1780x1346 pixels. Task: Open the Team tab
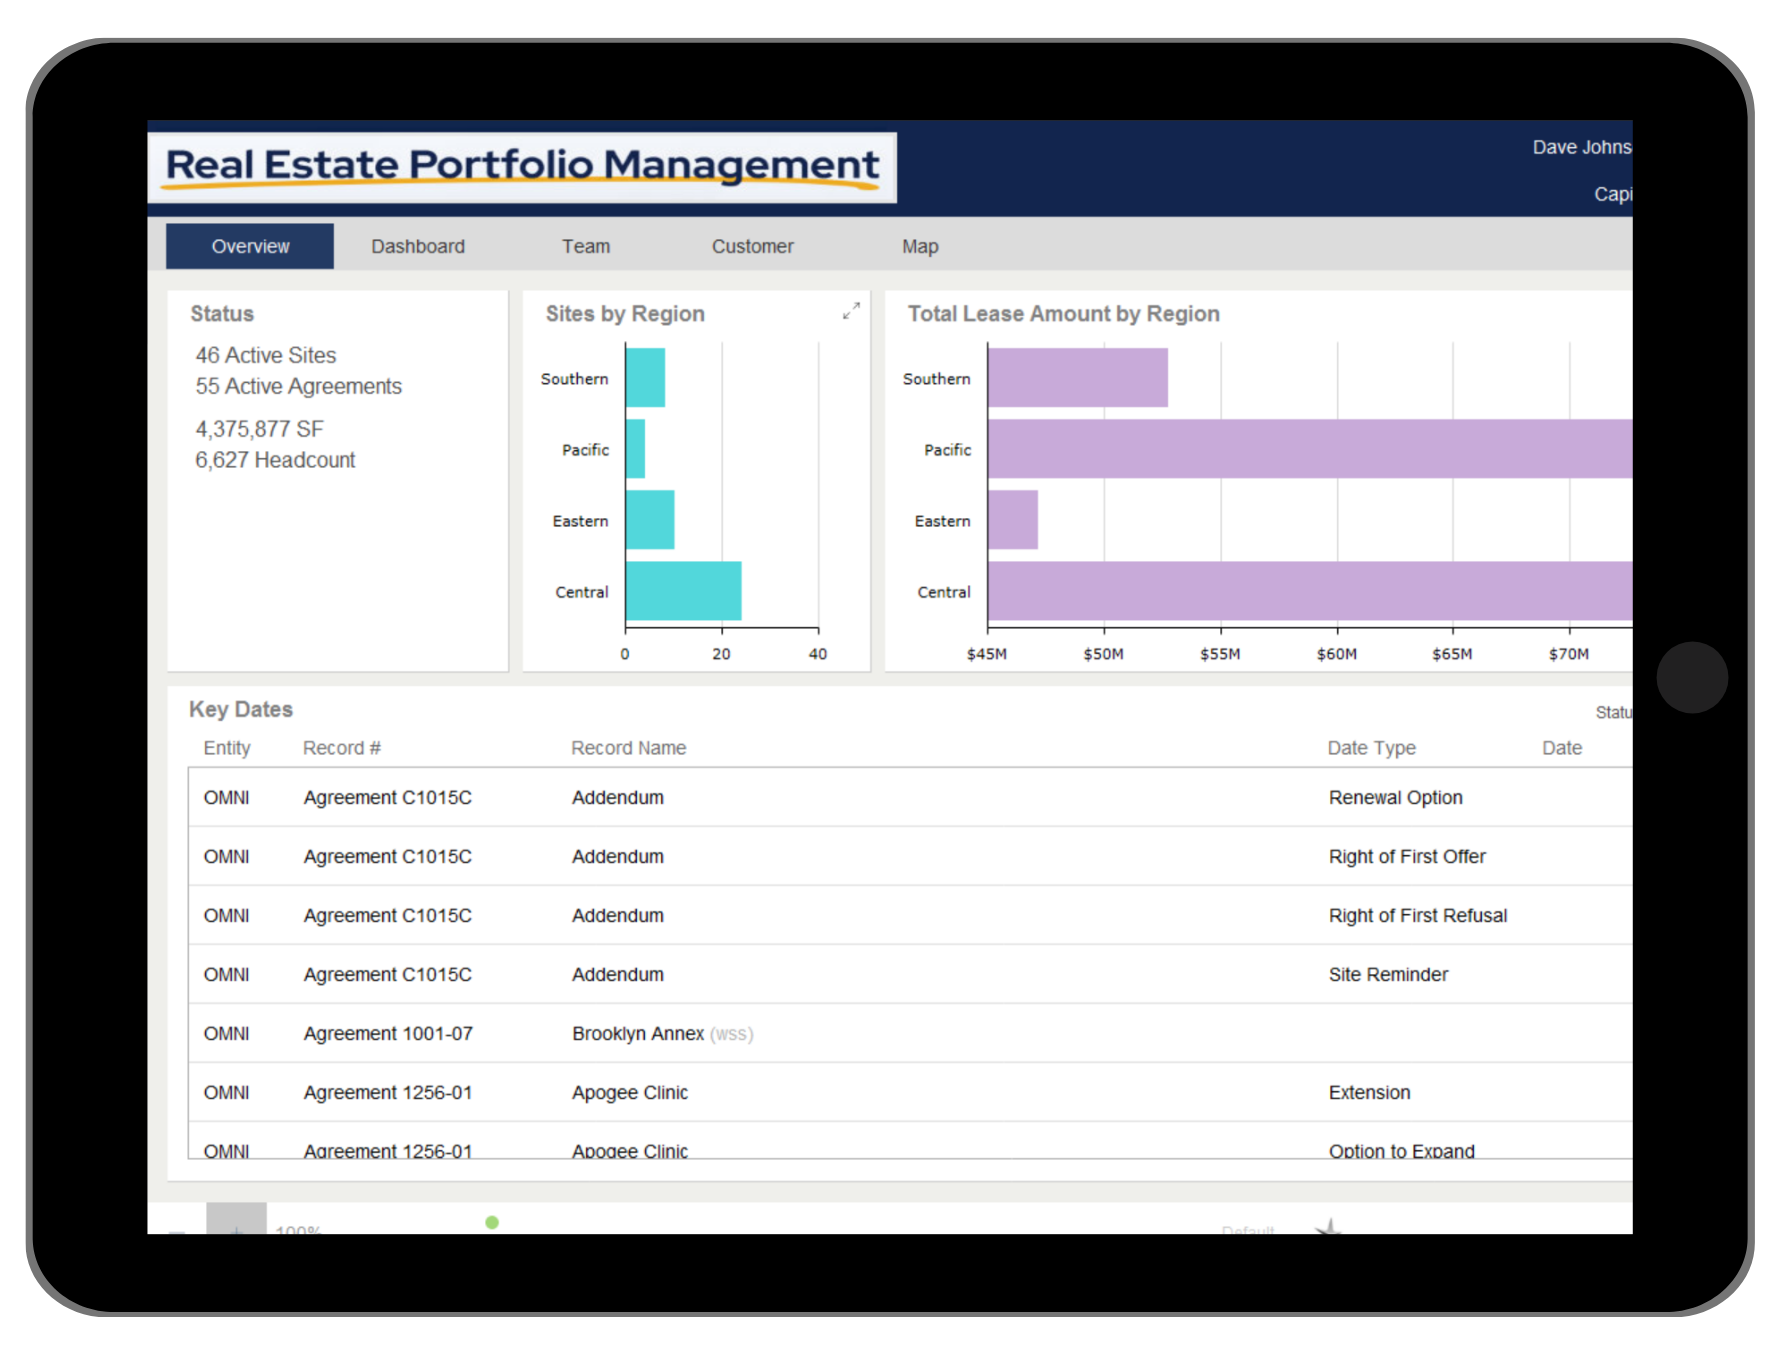click(585, 247)
